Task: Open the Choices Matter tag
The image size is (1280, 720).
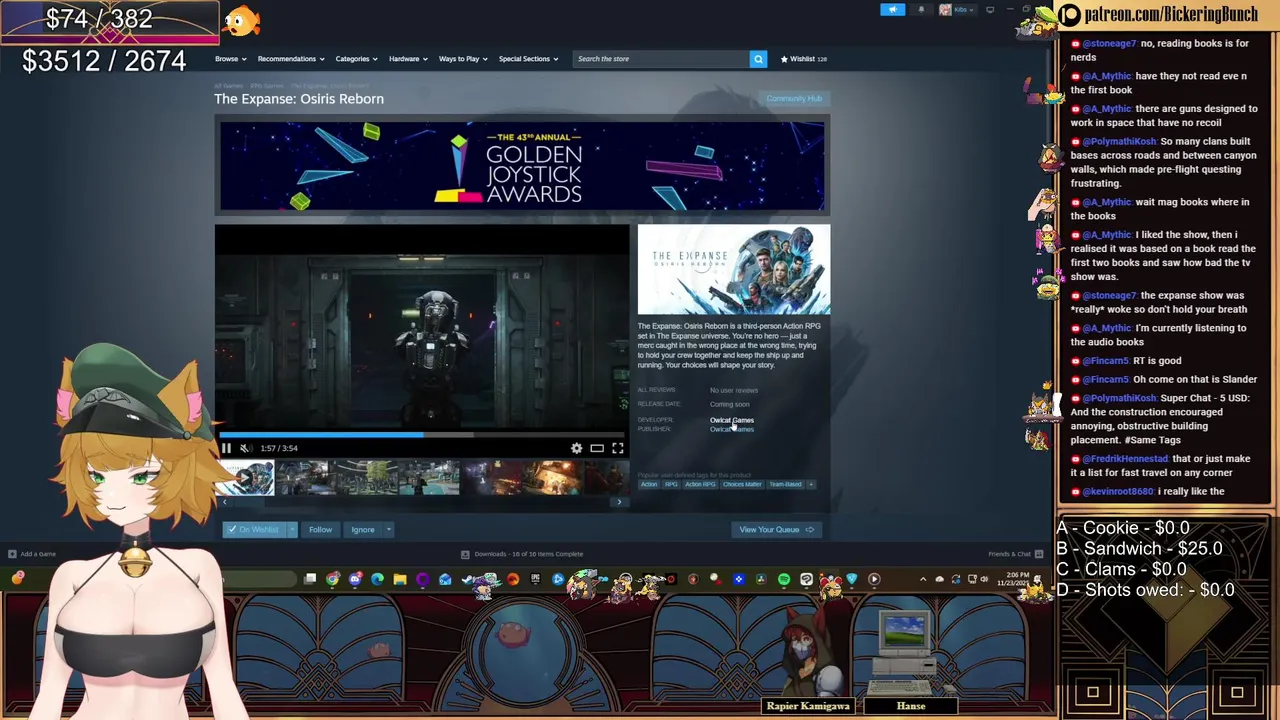Action: (742, 484)
